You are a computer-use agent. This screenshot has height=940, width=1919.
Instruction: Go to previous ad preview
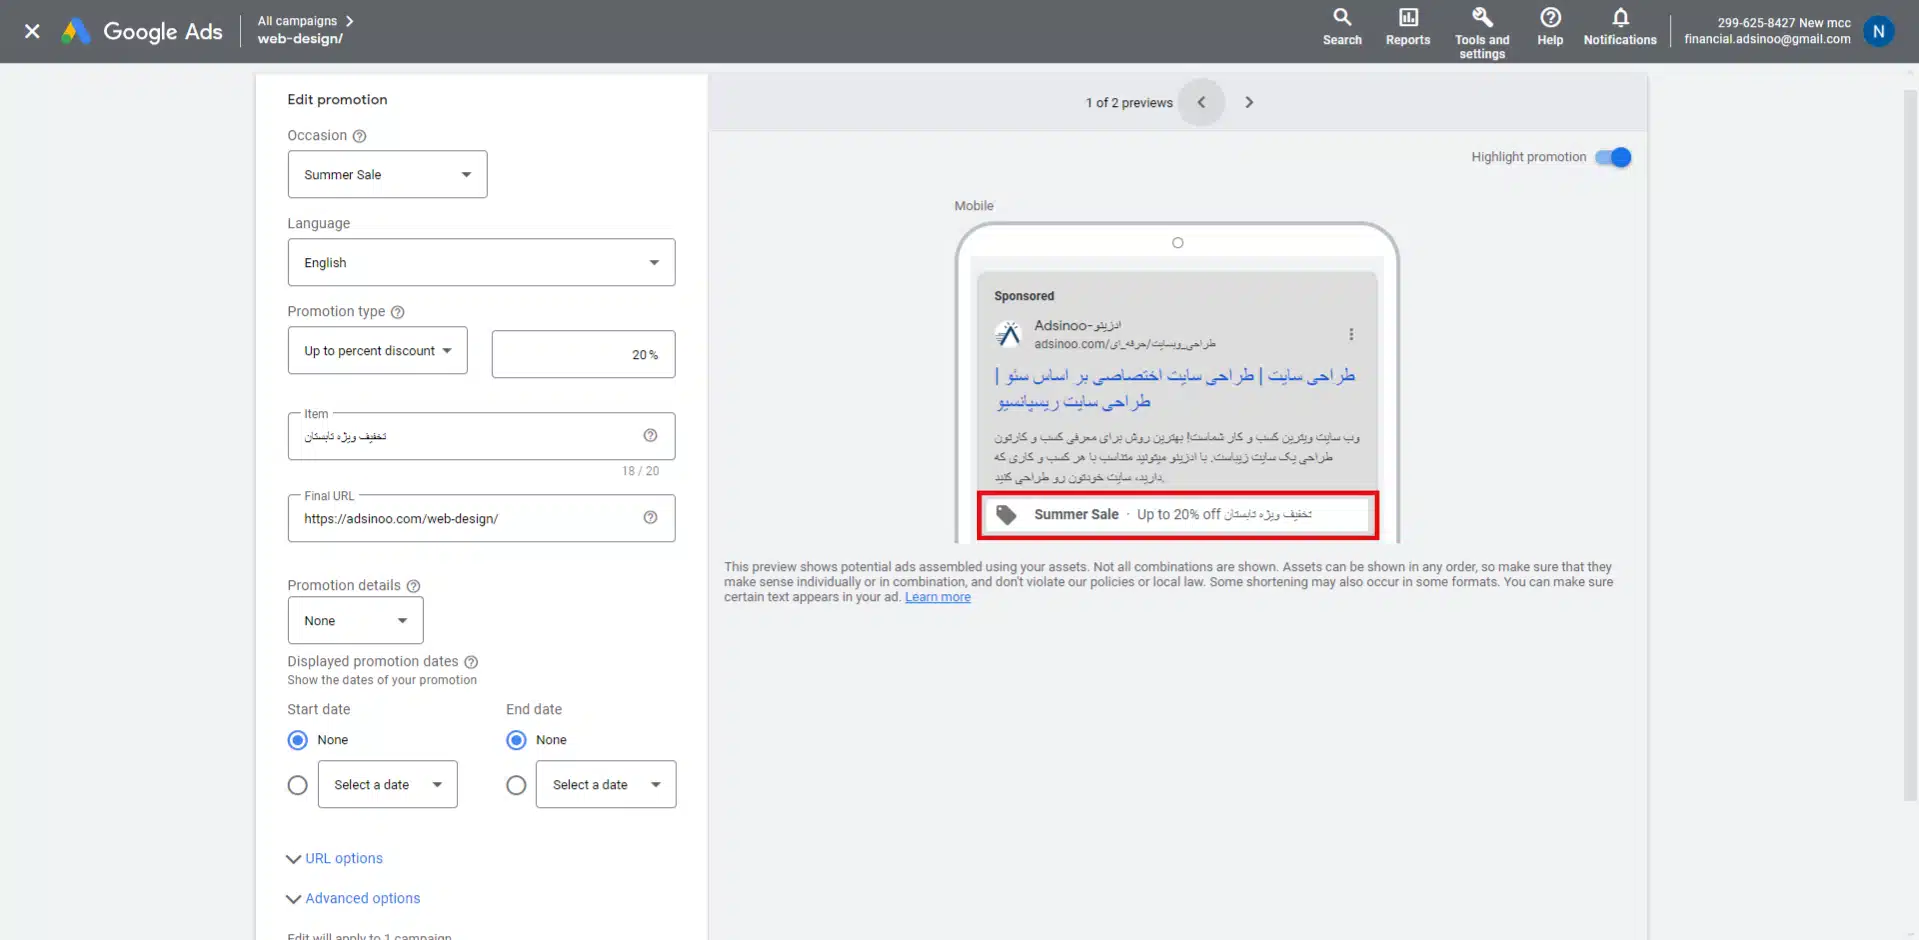point(1201,102)
